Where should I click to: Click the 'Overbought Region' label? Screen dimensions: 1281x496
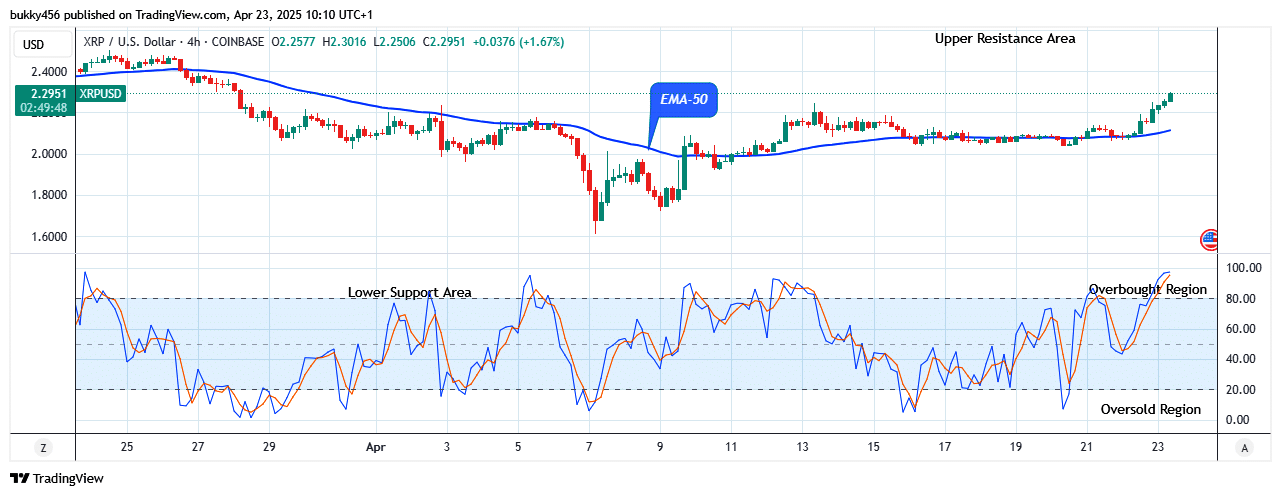coord(1148,289)
